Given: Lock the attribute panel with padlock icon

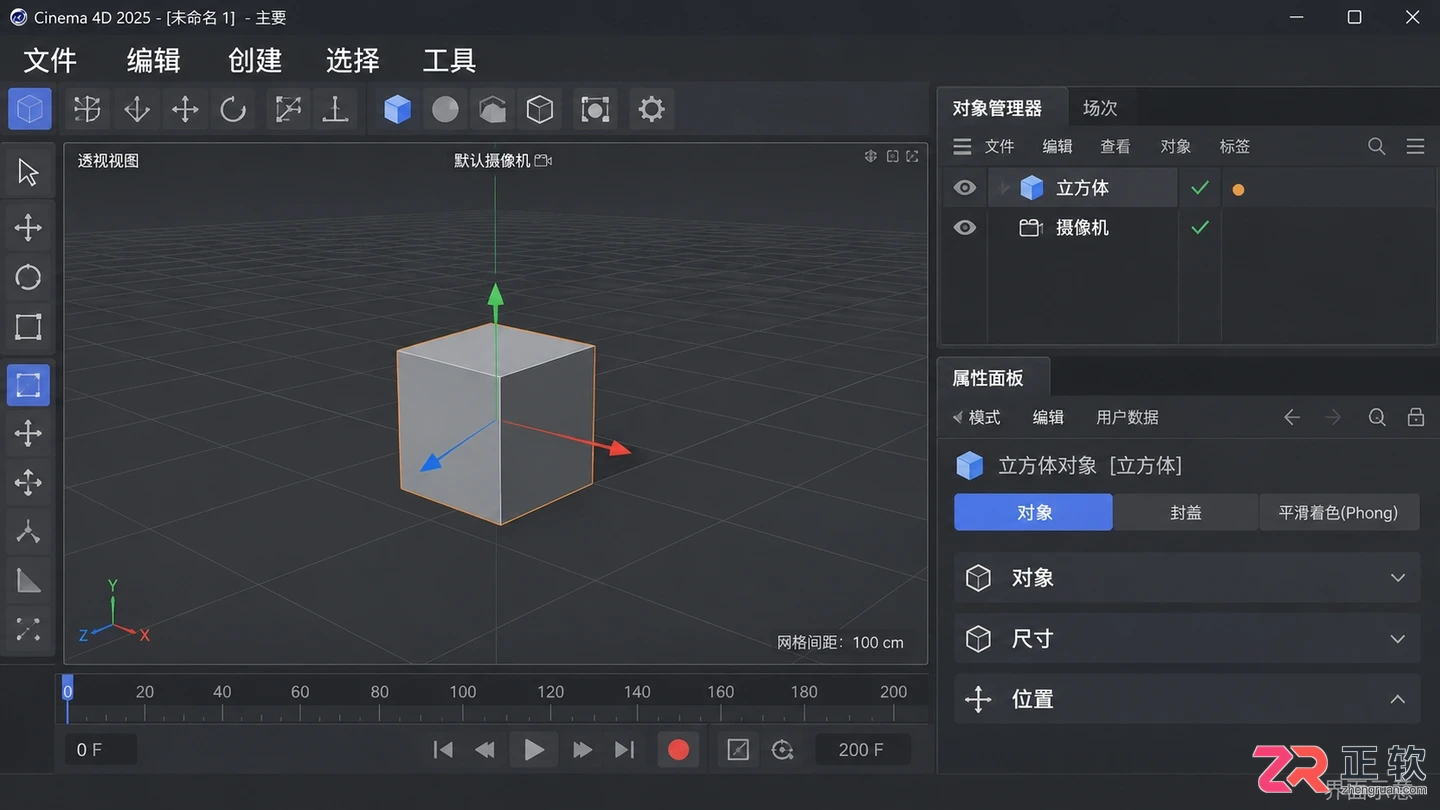Looking at the screenshot, I should [x=1416, y=417].
